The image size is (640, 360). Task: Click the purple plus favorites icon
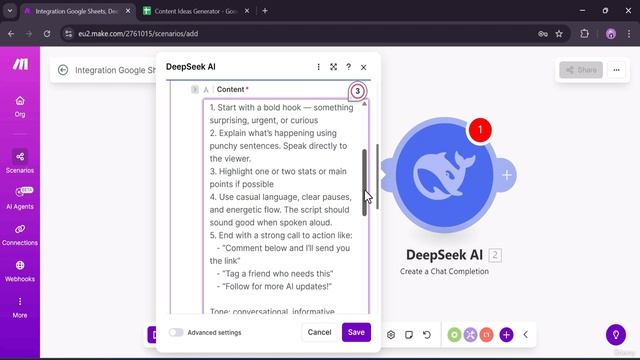click(x=506, y=335)
